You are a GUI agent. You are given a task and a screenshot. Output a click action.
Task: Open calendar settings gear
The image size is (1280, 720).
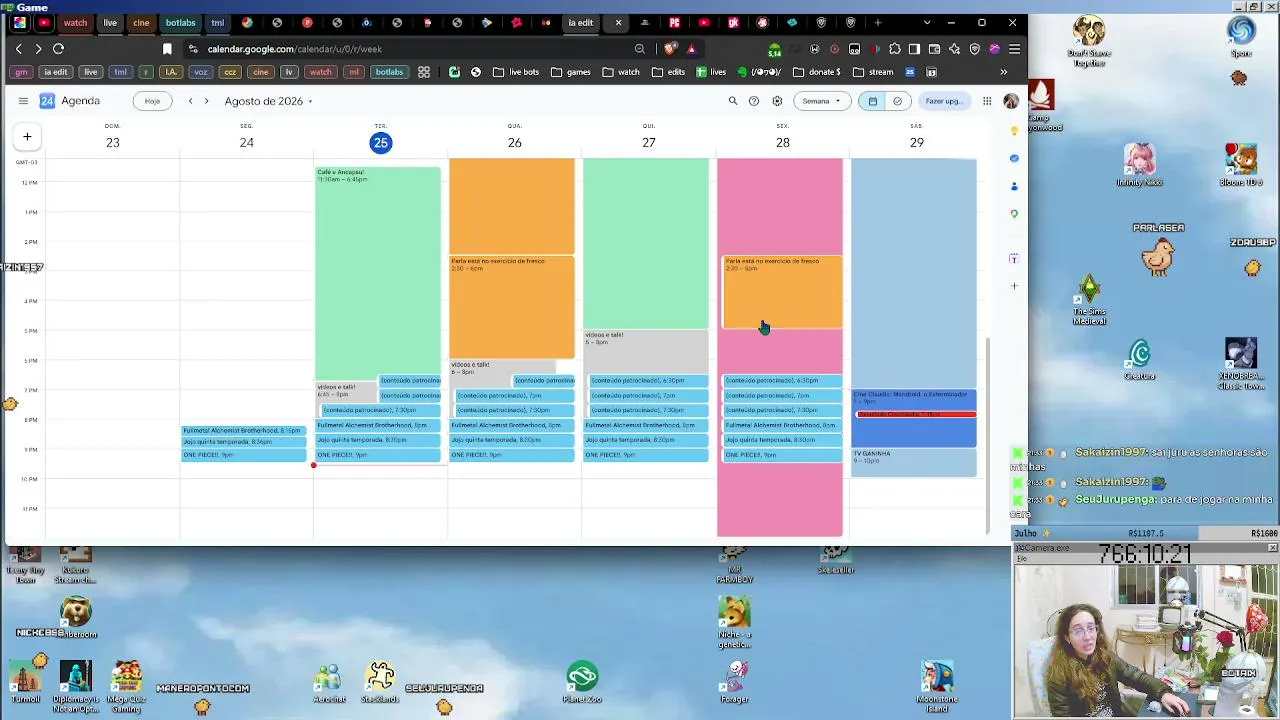(777, 101)
